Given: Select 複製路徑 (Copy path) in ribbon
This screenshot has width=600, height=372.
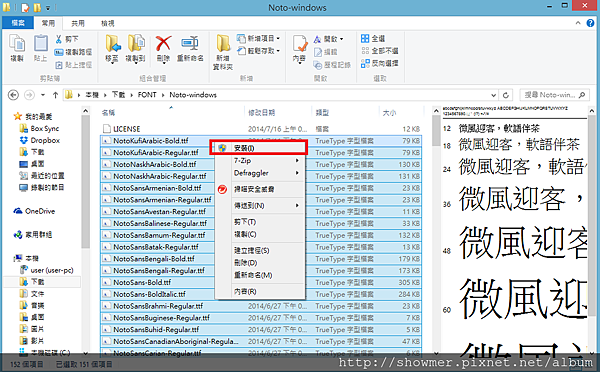Looking at the screenshot, I should pos(73,52).
